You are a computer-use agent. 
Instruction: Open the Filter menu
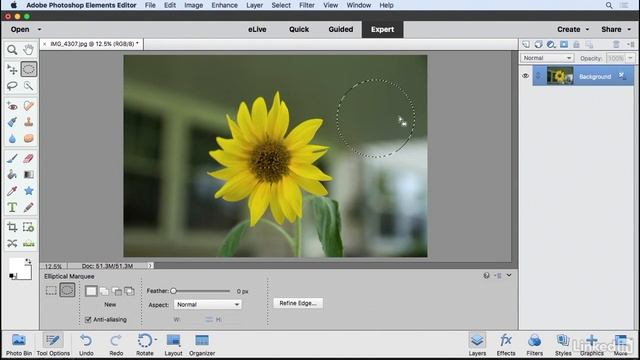307,5
